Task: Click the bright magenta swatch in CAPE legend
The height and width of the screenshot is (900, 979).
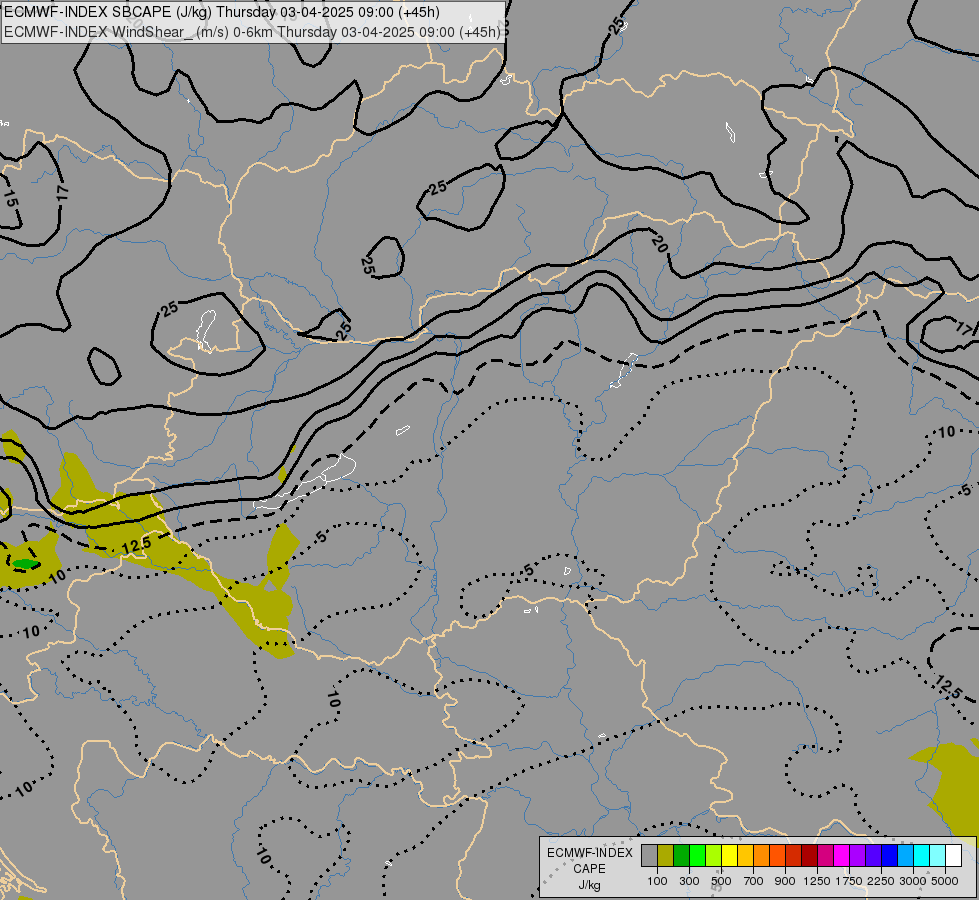Action: click(842, 855)
